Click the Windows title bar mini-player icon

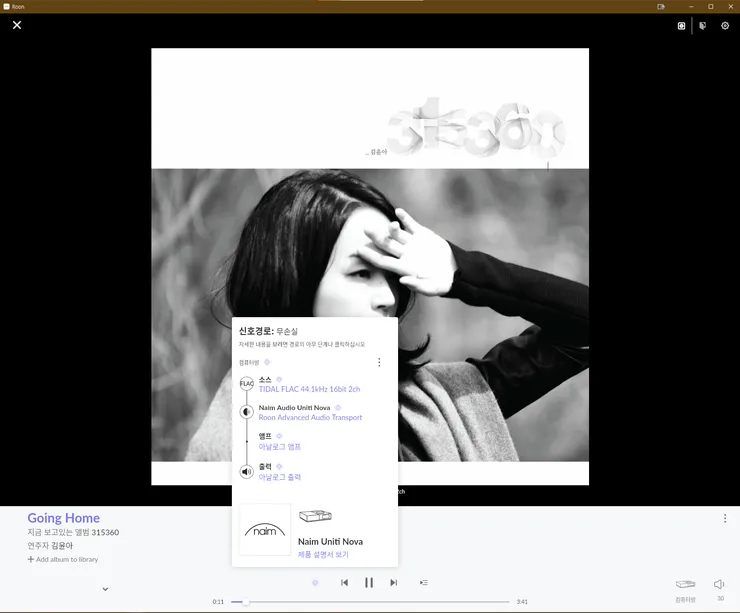661,7
